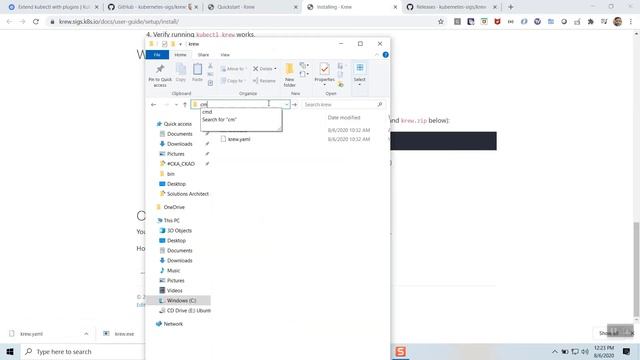This screenshot has width=640, height=360.
Task: Click the taskbar clock showing 12:23 PM
Action: (604, 351)
